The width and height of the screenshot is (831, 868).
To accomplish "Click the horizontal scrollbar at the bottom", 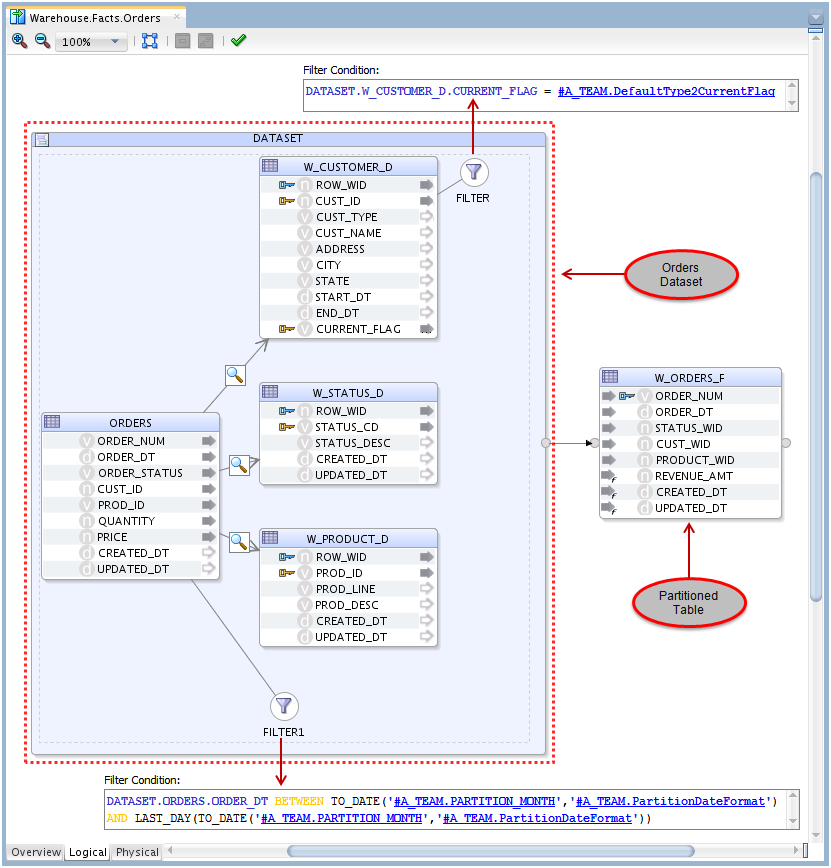I will [x=490, y=852].
